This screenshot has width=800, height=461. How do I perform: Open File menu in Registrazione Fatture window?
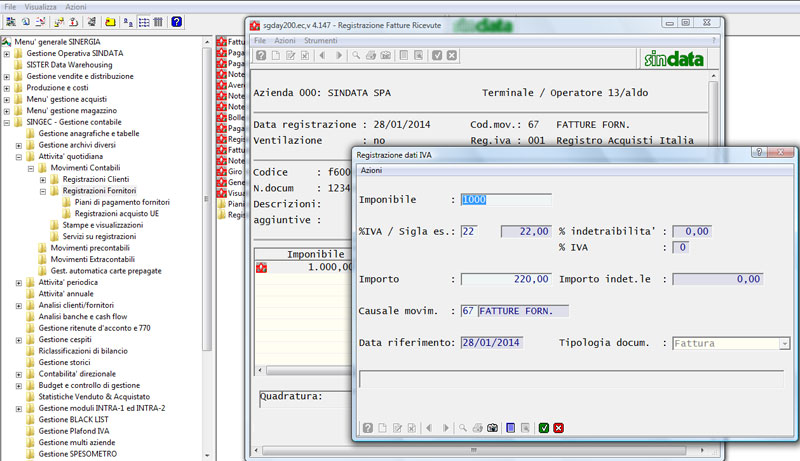260,40
